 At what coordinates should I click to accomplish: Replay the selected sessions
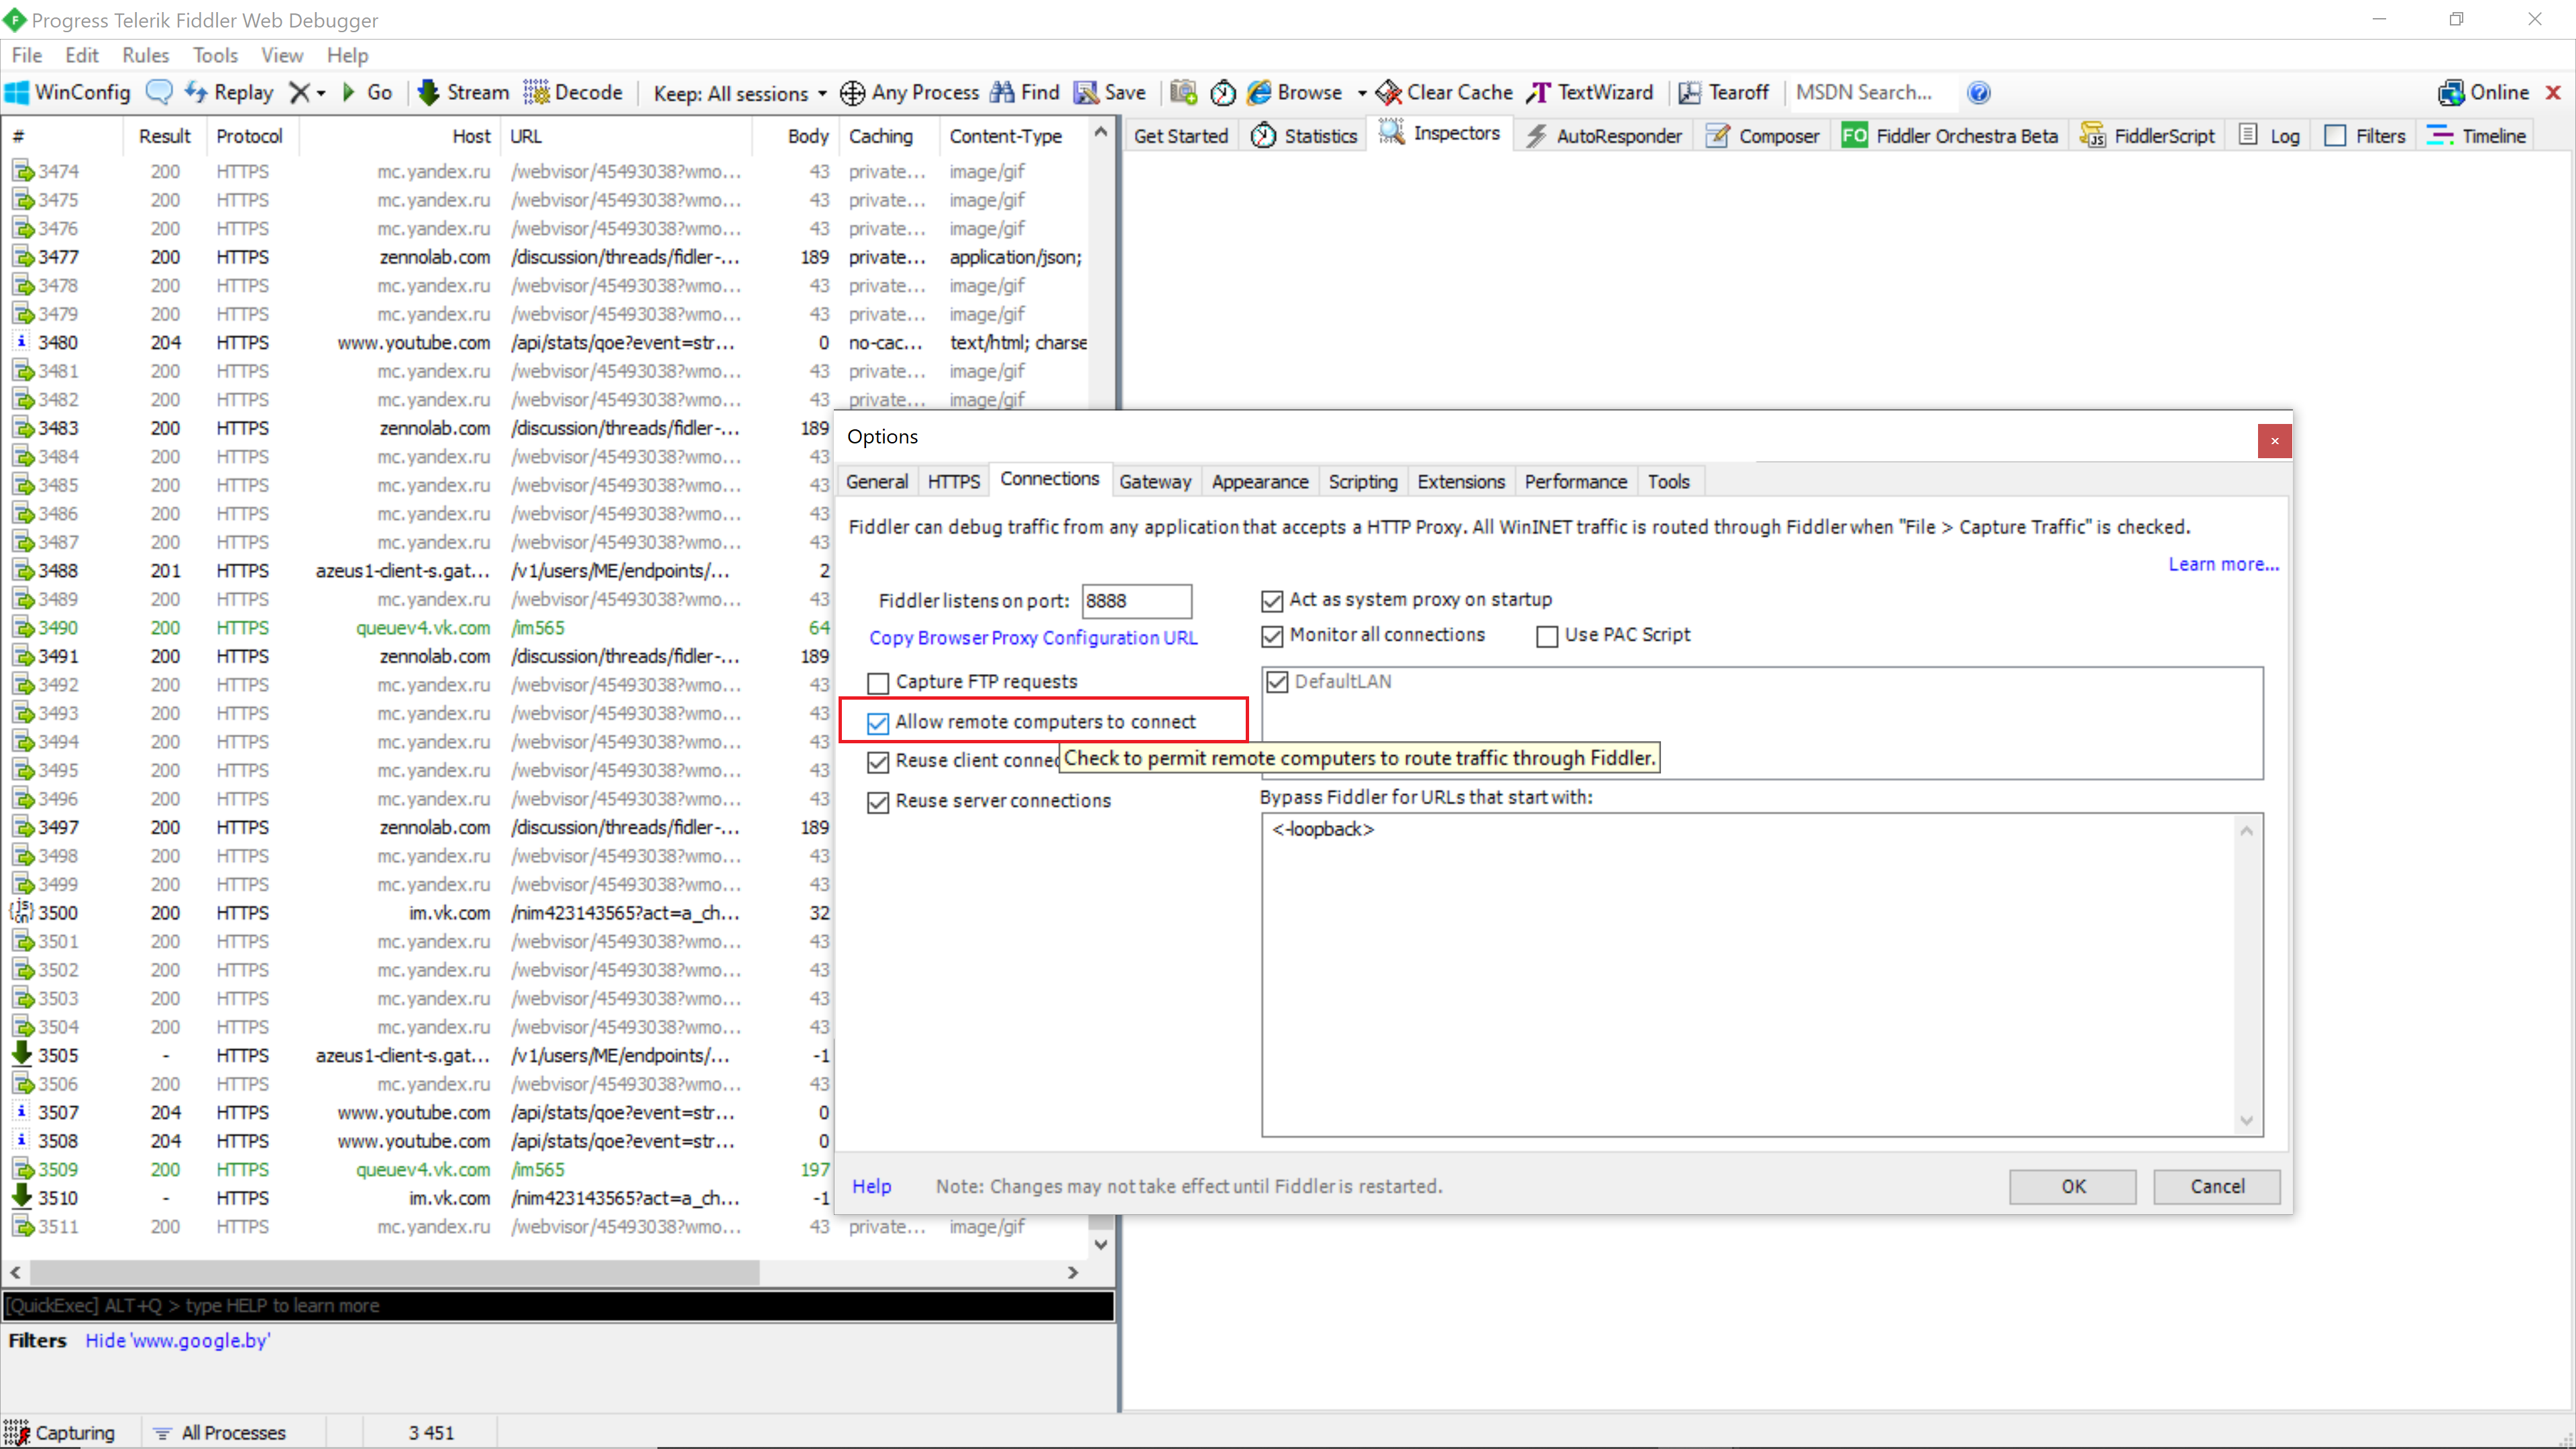point(229,92)
